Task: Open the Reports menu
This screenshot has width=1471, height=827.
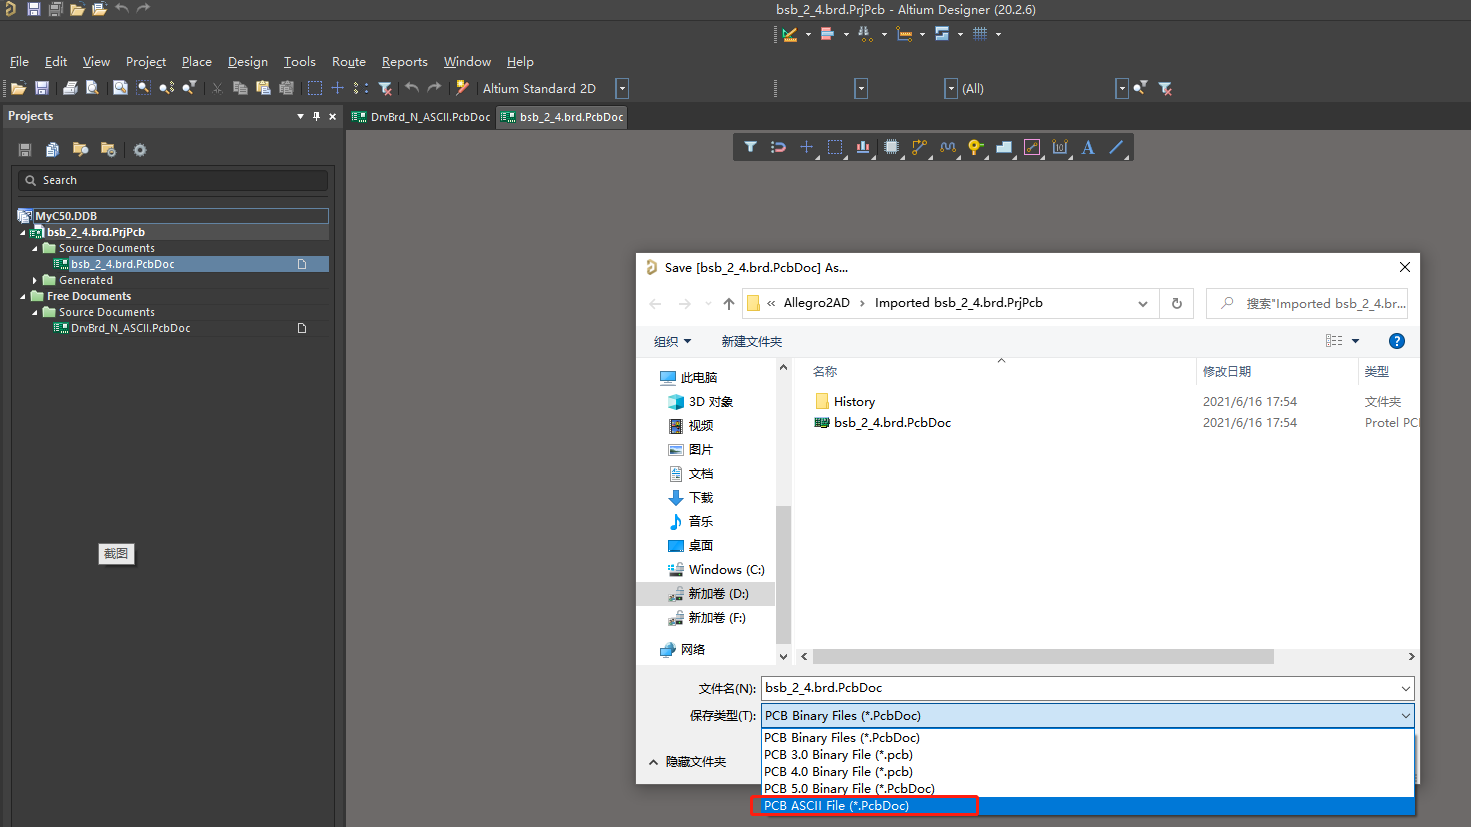Action: [404, 61]
